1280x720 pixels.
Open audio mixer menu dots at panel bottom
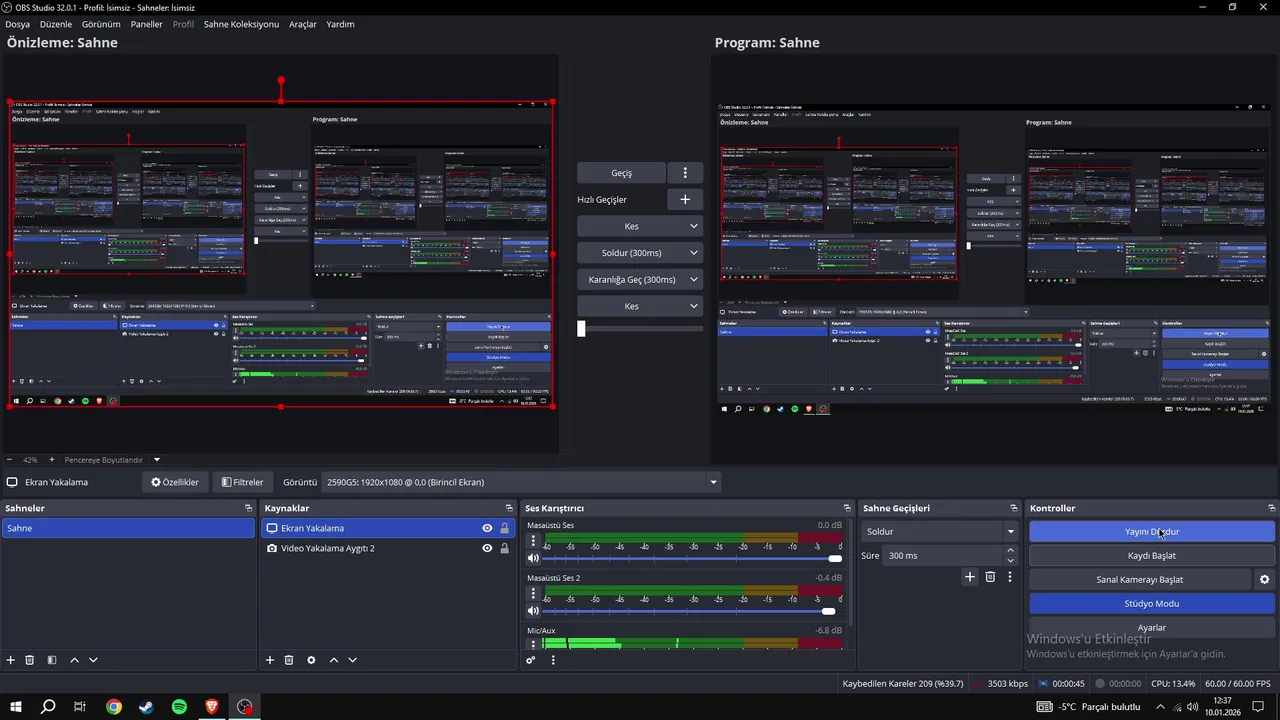553,660
